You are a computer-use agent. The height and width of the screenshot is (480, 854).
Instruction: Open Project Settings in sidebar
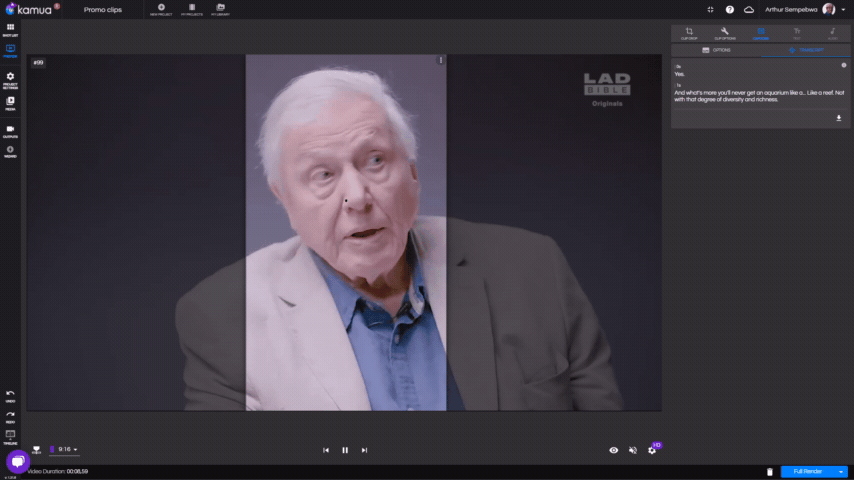click(10, 78)
